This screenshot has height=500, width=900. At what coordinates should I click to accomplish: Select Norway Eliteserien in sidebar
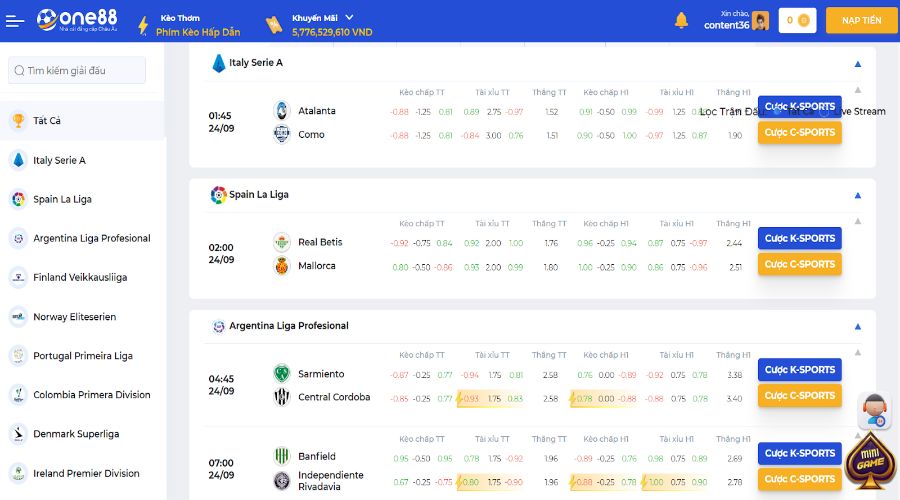pyautogui.click(x=83, y=316)
